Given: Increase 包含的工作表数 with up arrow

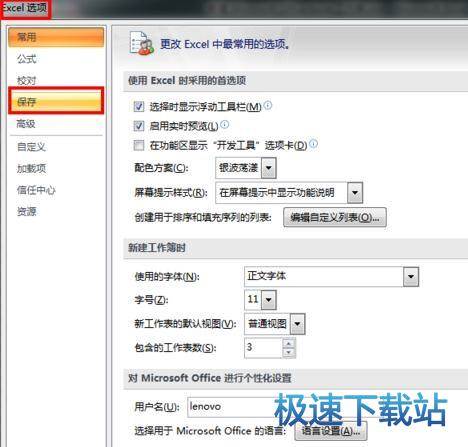Looking at the screenshot, I should pos(289,343).
